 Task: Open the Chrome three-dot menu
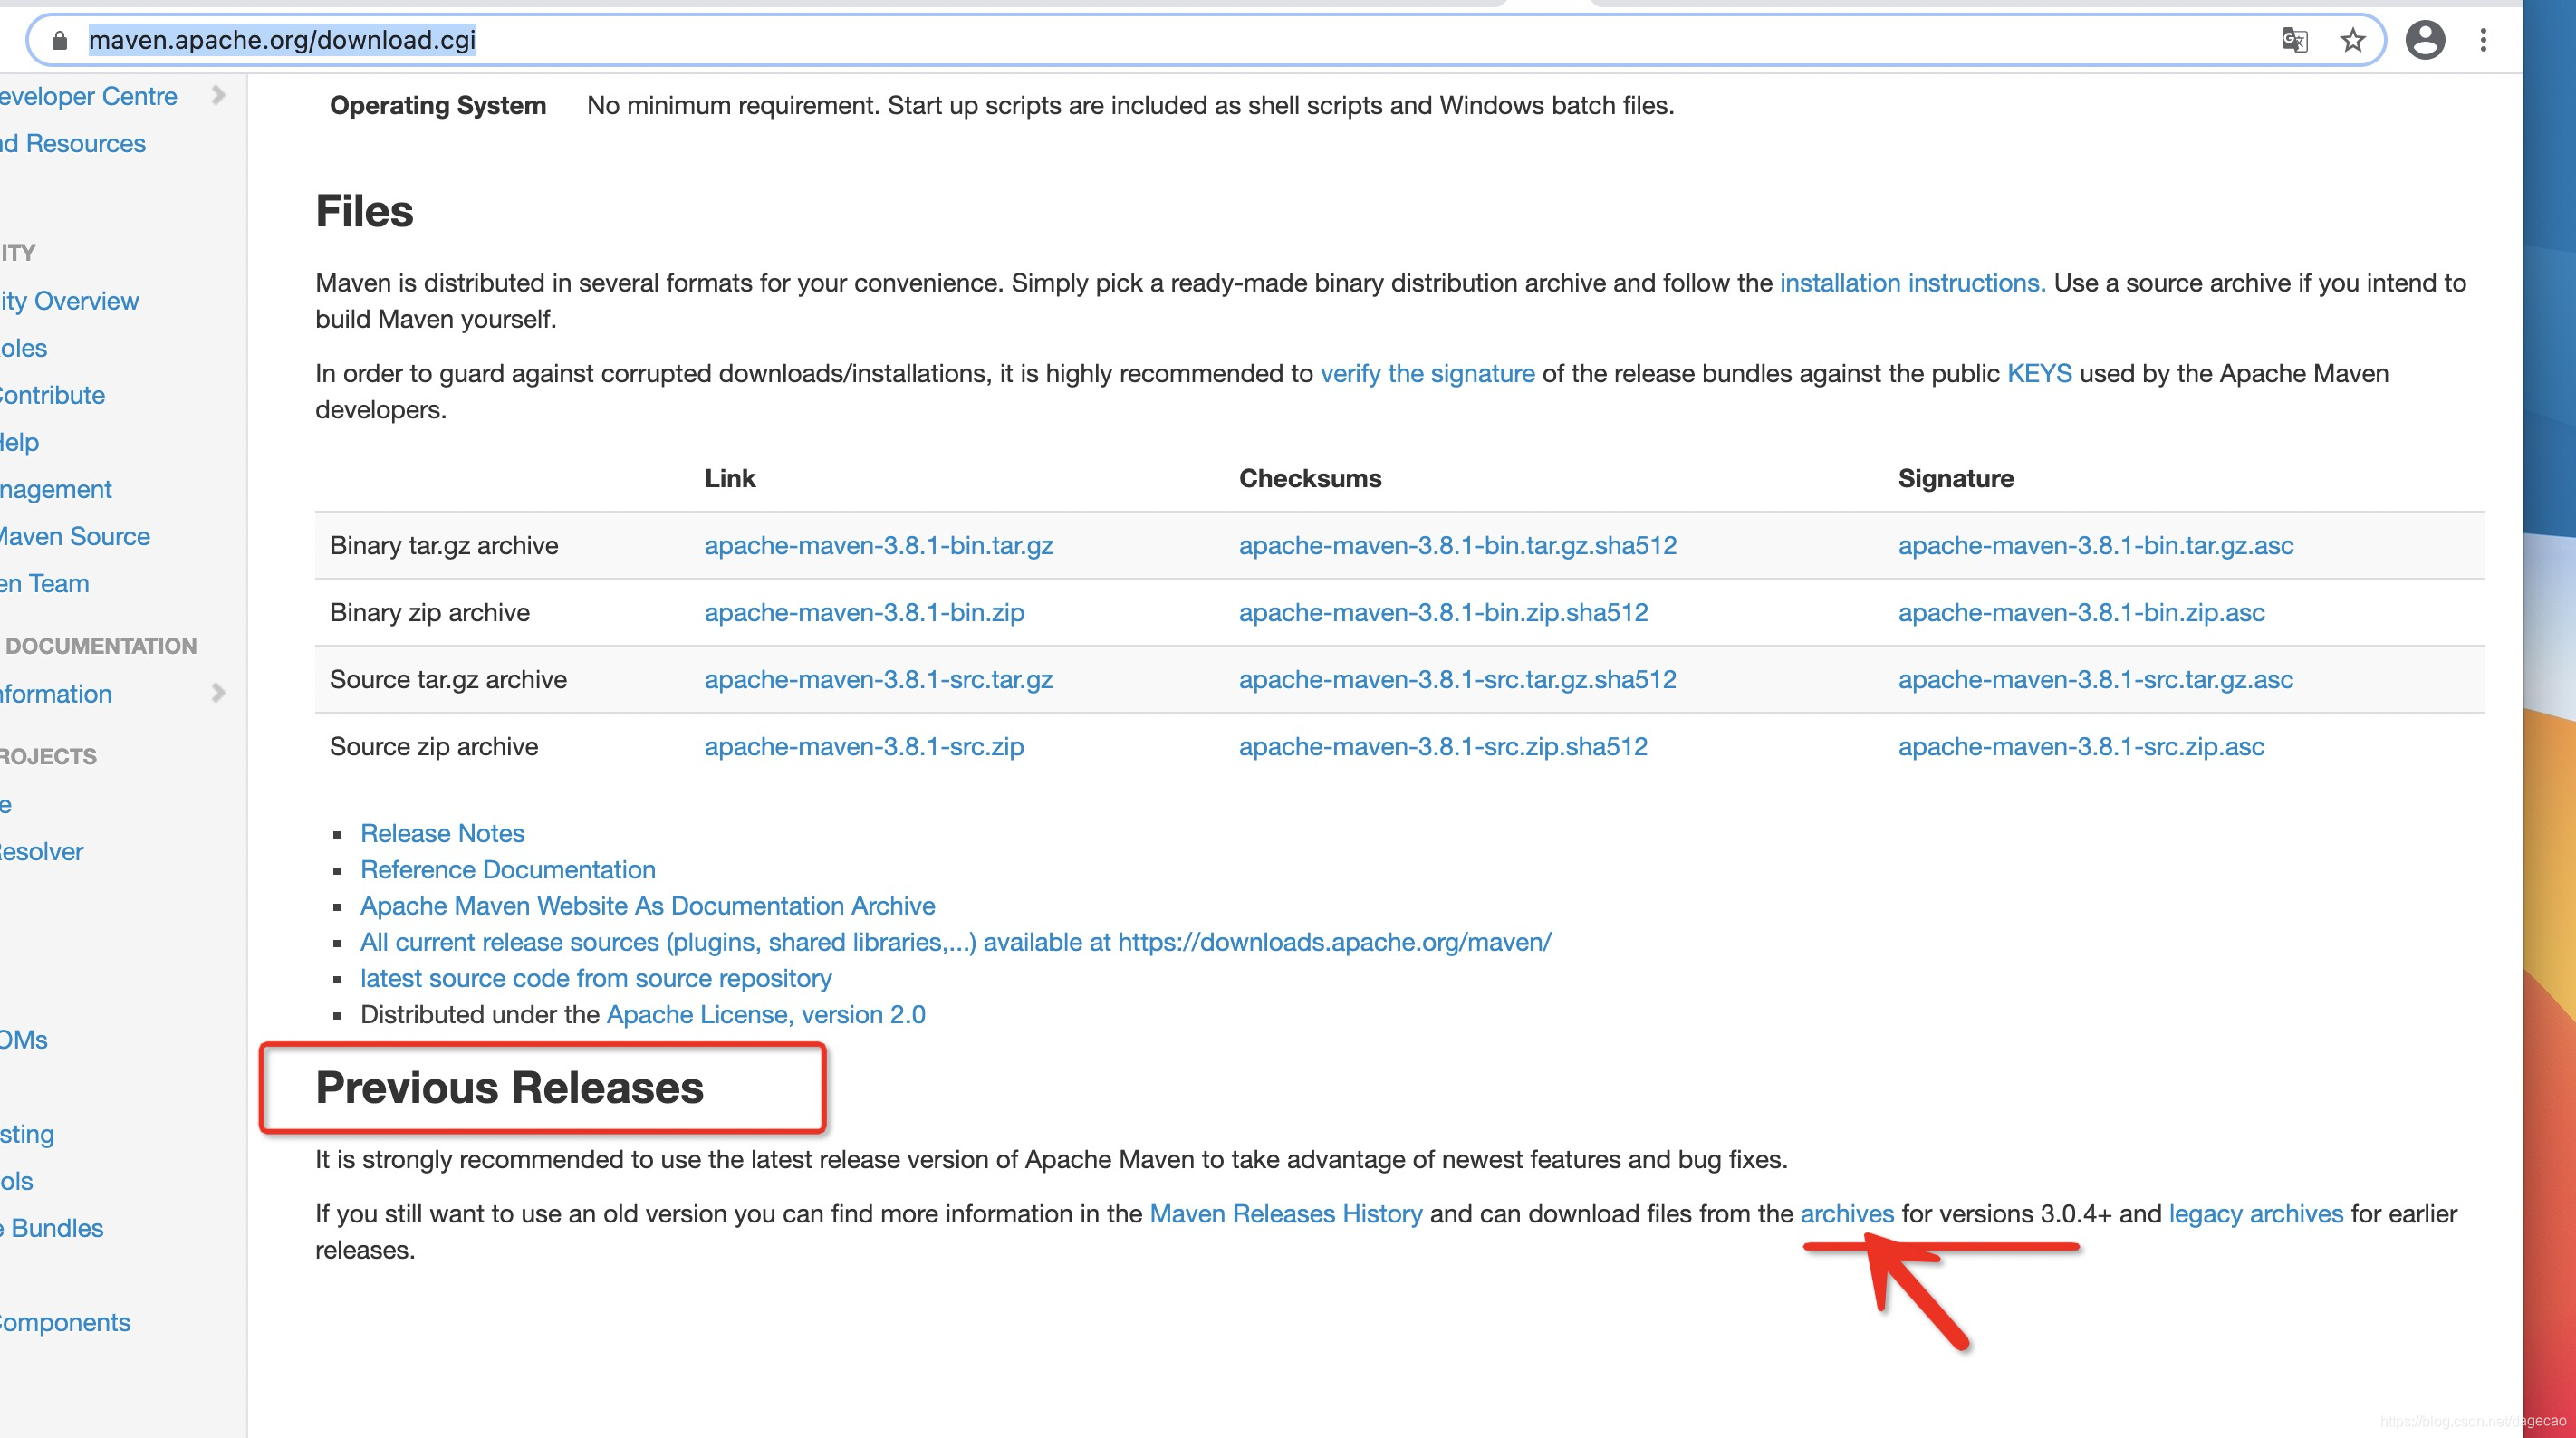[x=2483, y=40]
